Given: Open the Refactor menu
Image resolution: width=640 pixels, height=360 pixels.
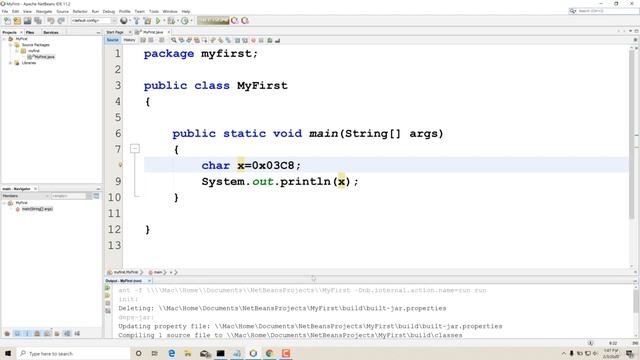Looking at the screenshot, I should tap(80, 11).
